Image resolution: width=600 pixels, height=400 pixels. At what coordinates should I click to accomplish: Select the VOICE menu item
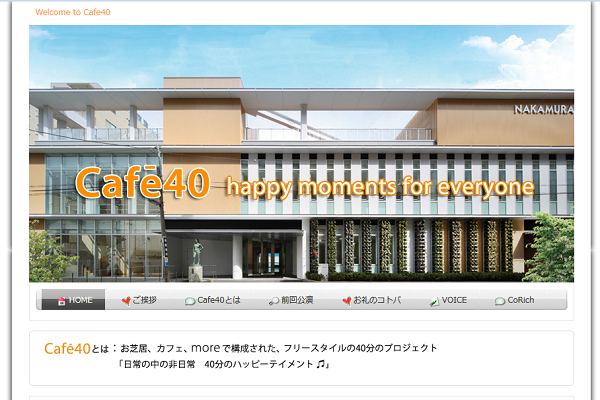pyautogui.click(x=454, y=300)
